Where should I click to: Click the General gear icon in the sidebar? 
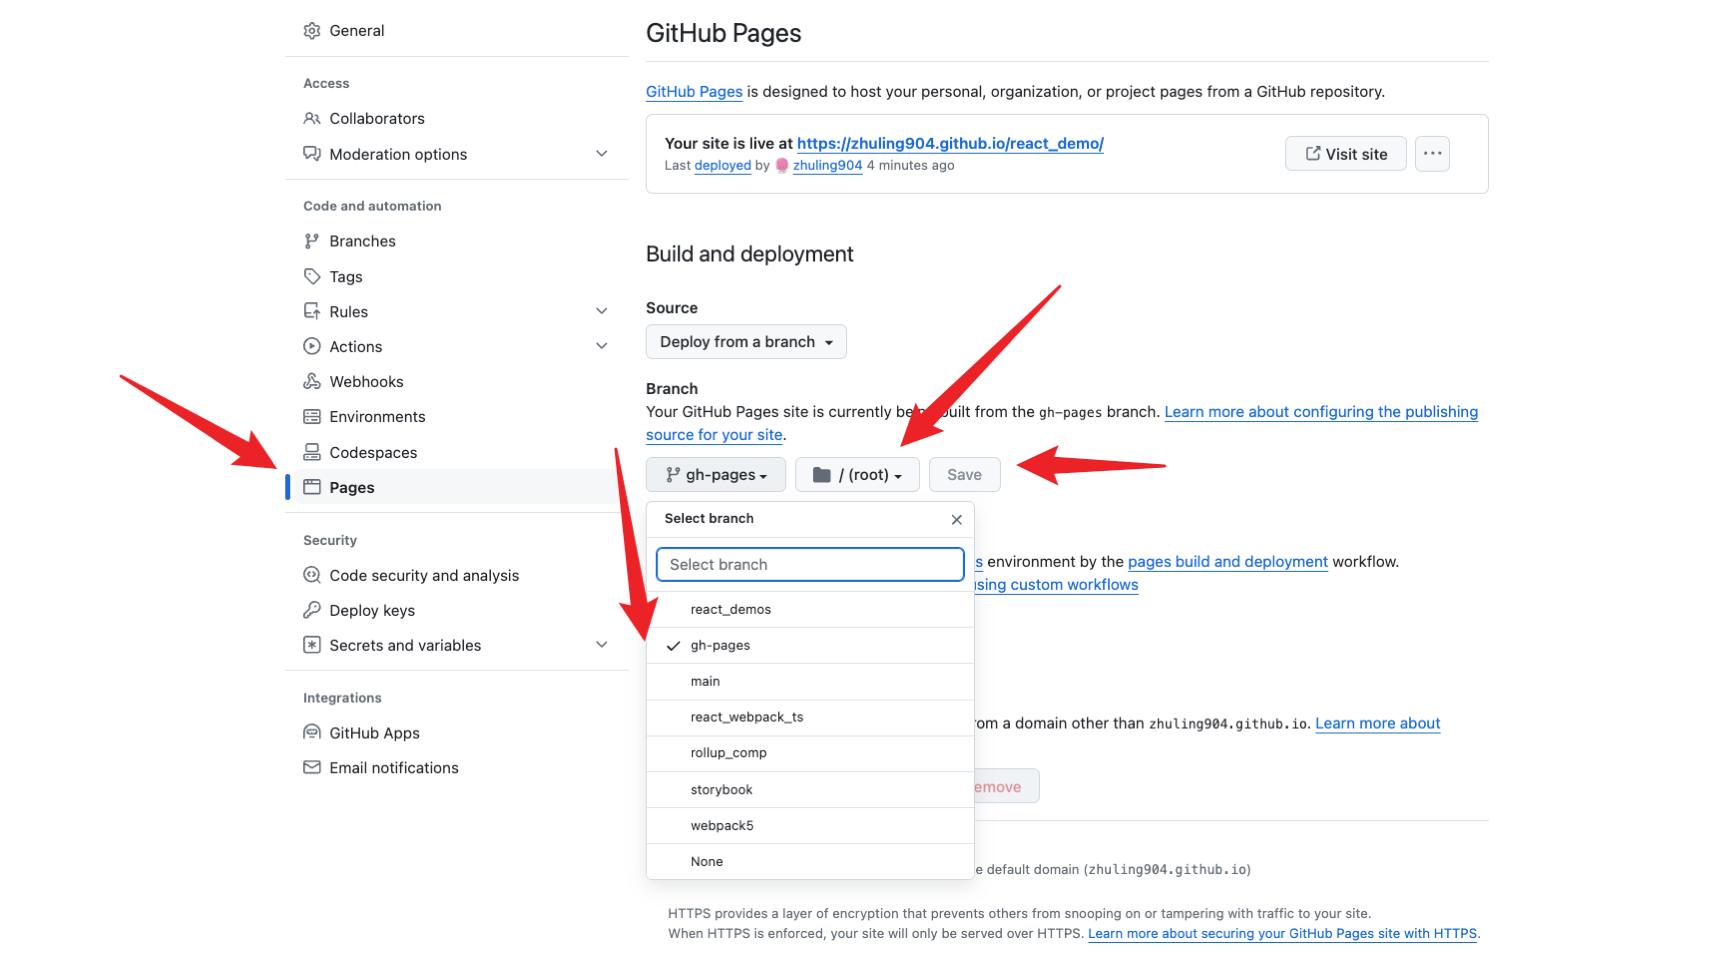click(312, 31)
